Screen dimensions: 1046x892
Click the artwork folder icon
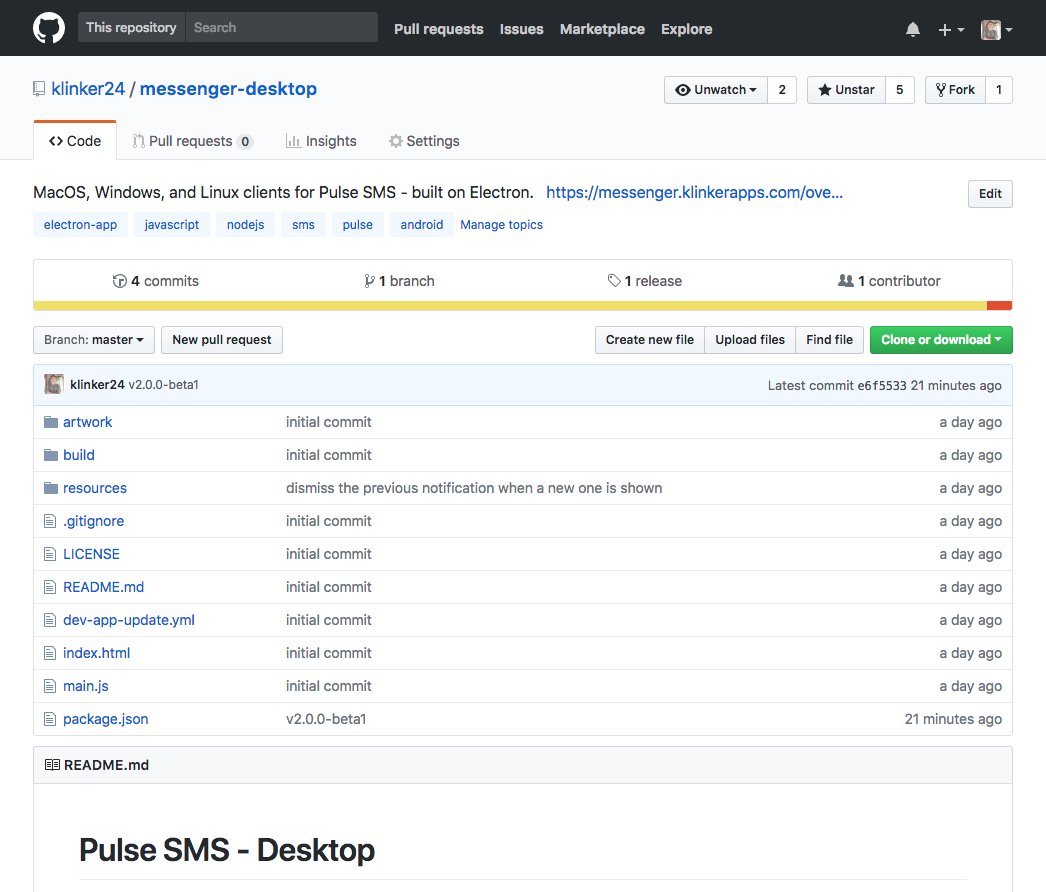tap(51, 422)
